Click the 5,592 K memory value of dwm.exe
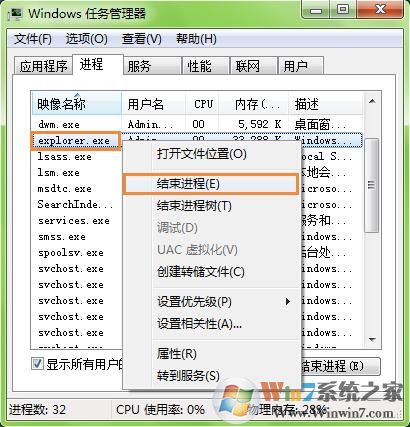The image size is (410, 427). [x=260, y=124]
